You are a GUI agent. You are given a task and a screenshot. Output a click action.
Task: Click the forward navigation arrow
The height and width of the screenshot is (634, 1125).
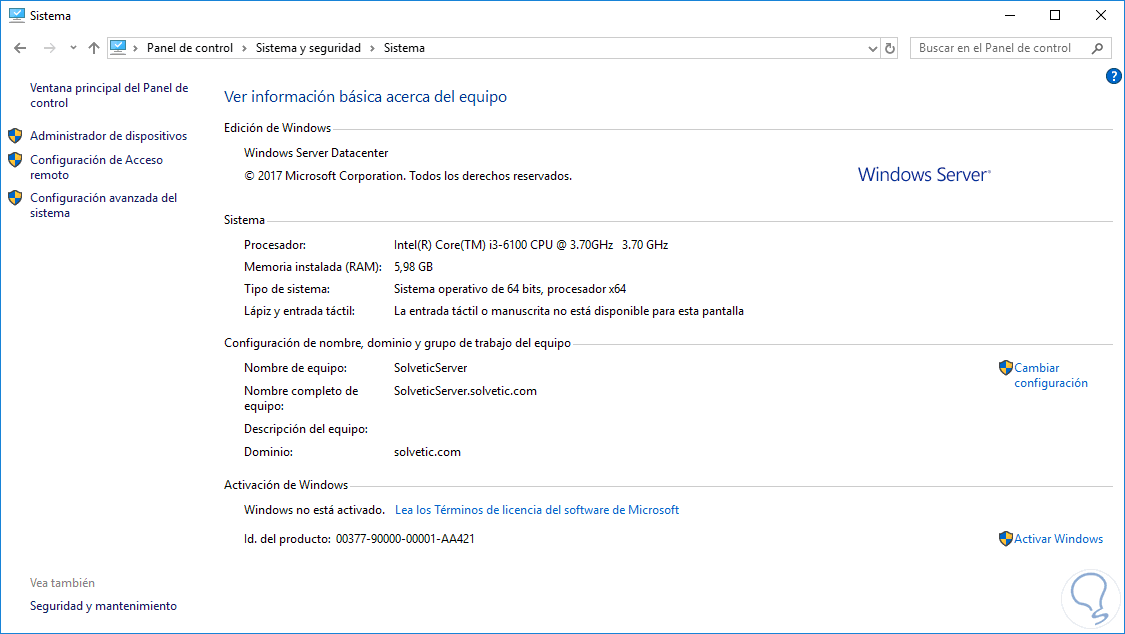pos(49,48)
